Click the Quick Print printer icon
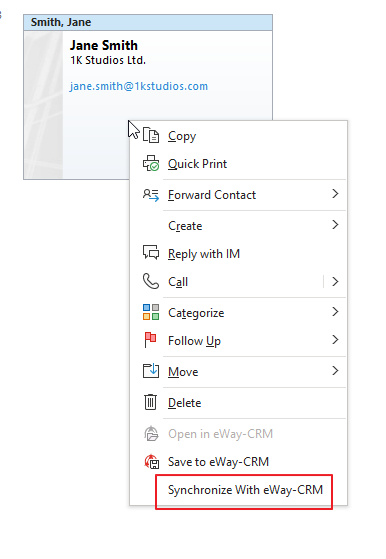The height and width of the screenshot is (559, 386). coord(151,163)
